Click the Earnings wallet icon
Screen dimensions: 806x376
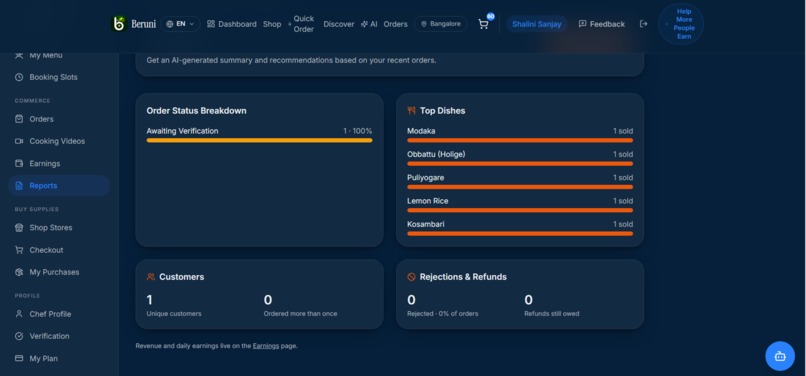[19, 164]
